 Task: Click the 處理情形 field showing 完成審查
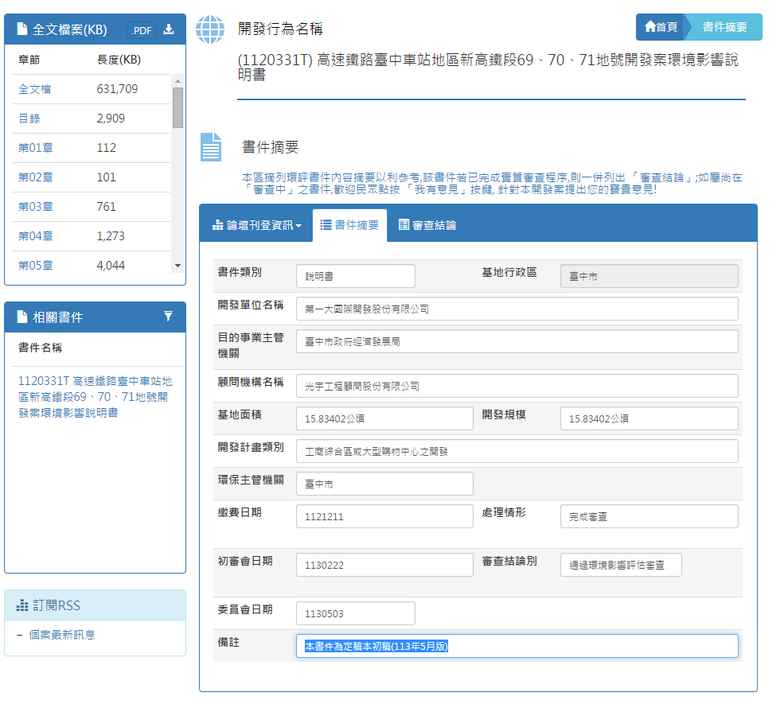[649, 516]
